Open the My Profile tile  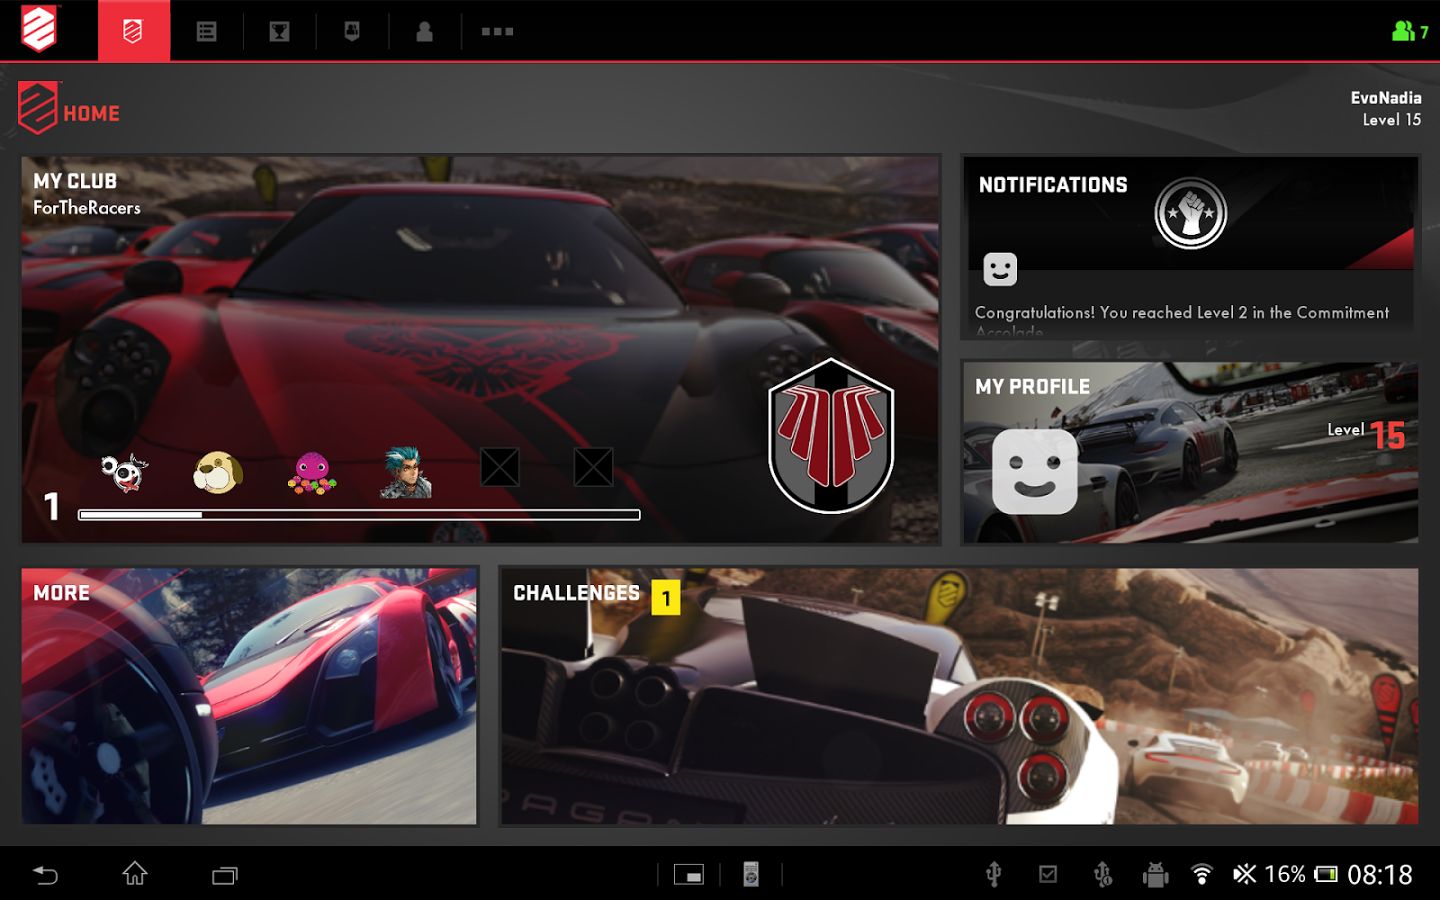click(x=1189, y=452)
